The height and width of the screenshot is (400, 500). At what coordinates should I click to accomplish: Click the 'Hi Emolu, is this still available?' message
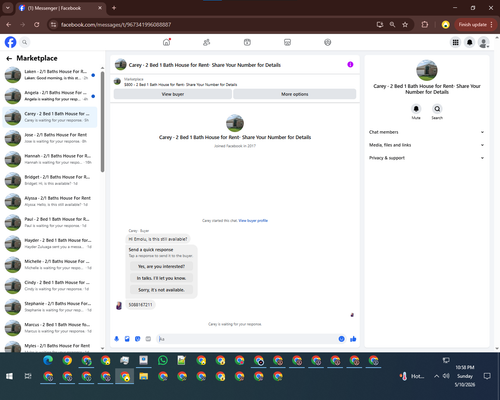click(x=158, y=239)
